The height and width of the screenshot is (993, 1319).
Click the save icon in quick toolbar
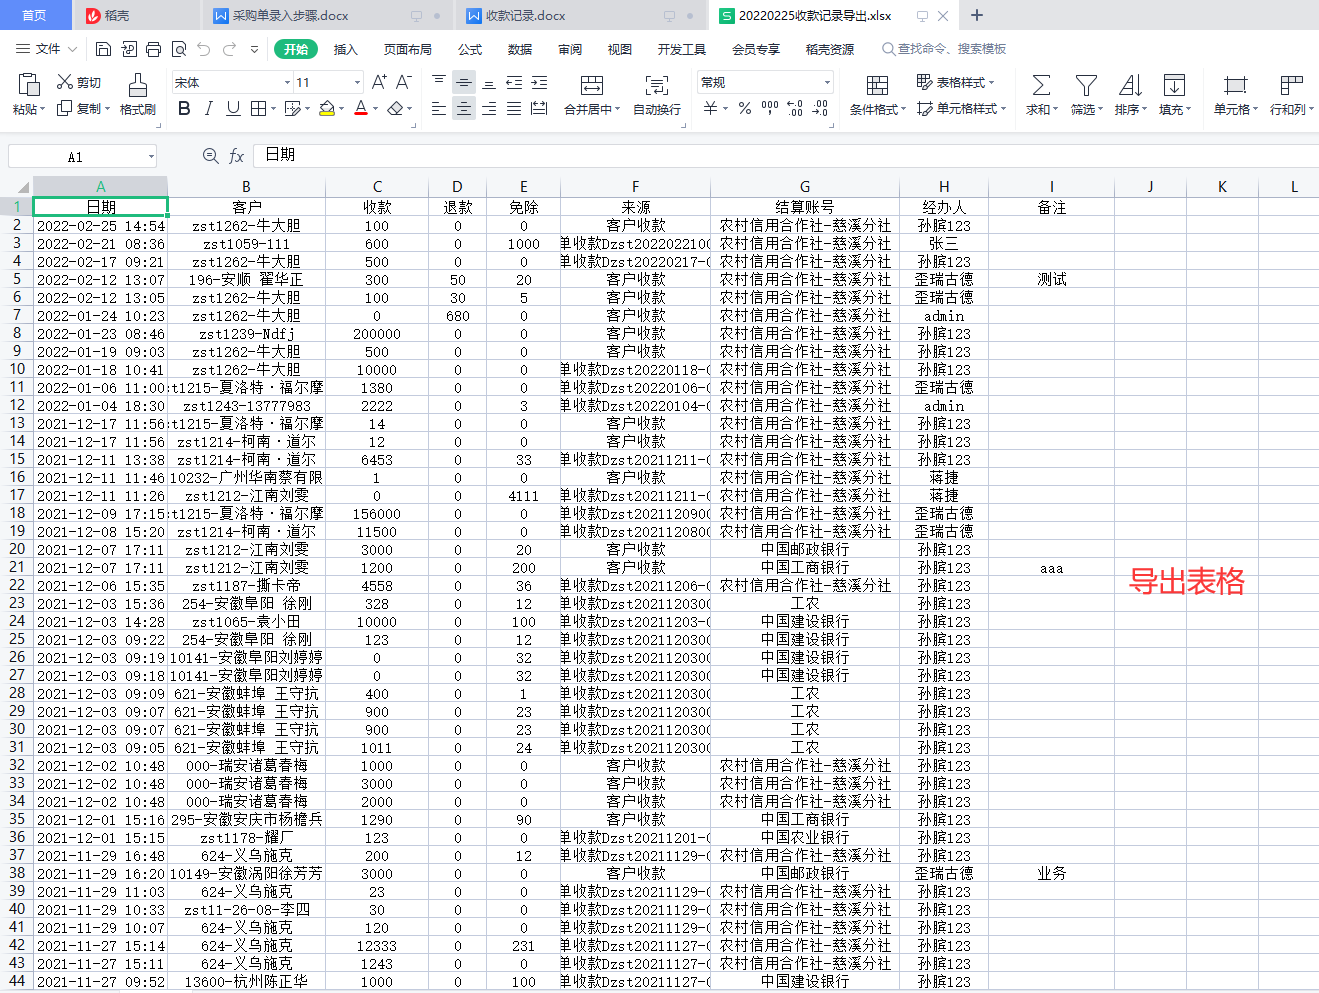pos(103,49)
